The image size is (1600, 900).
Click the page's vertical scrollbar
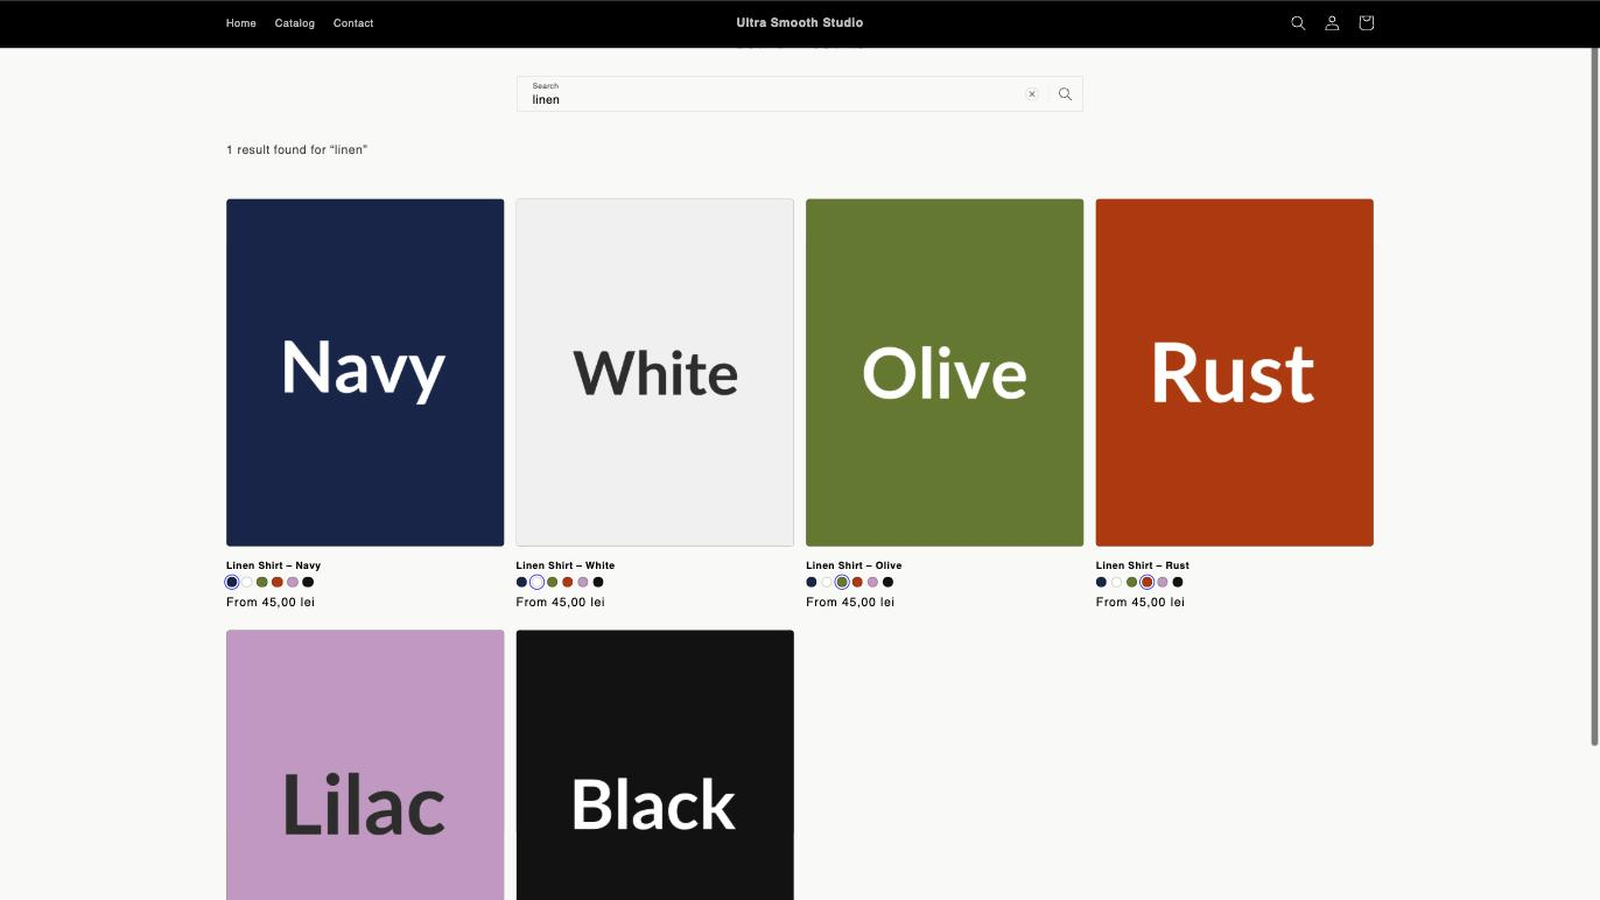[1595, 396]
